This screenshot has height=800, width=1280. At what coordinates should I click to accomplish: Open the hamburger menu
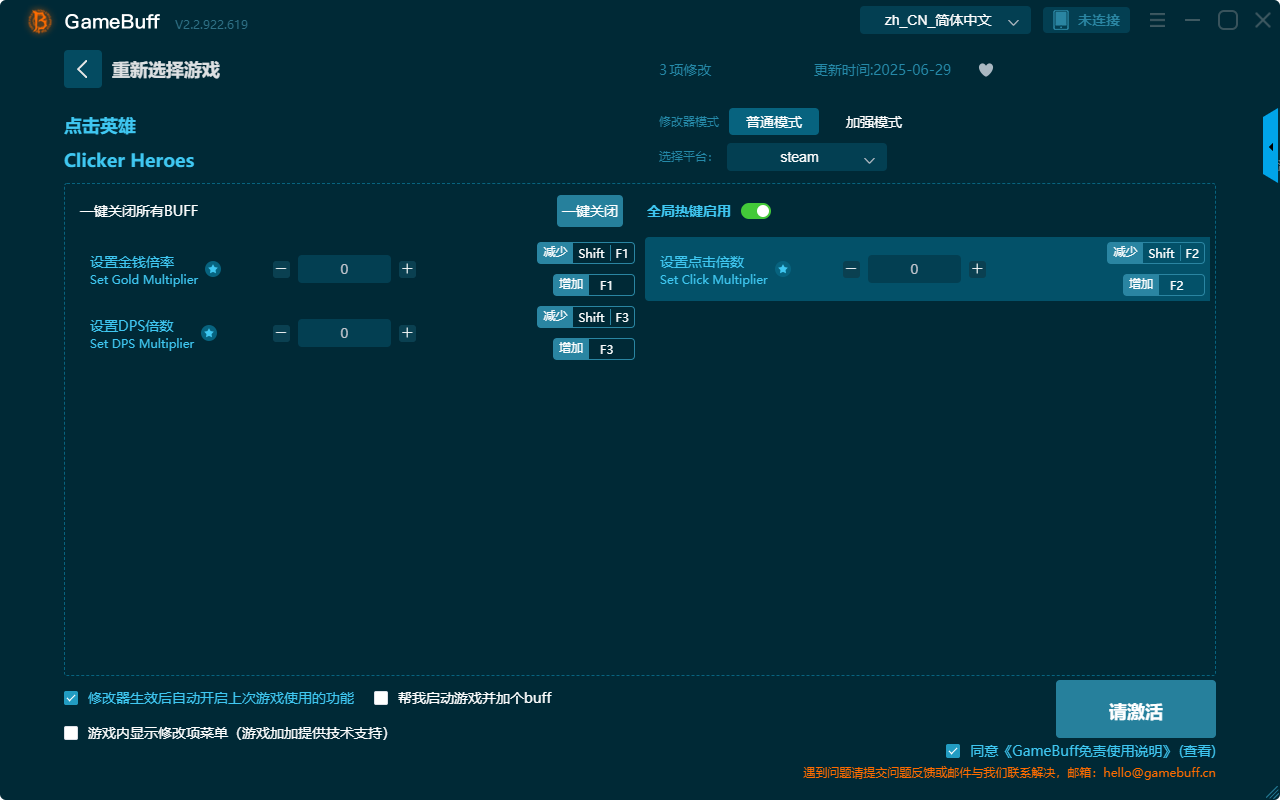pyautogui.click(x=1157, y=19)
